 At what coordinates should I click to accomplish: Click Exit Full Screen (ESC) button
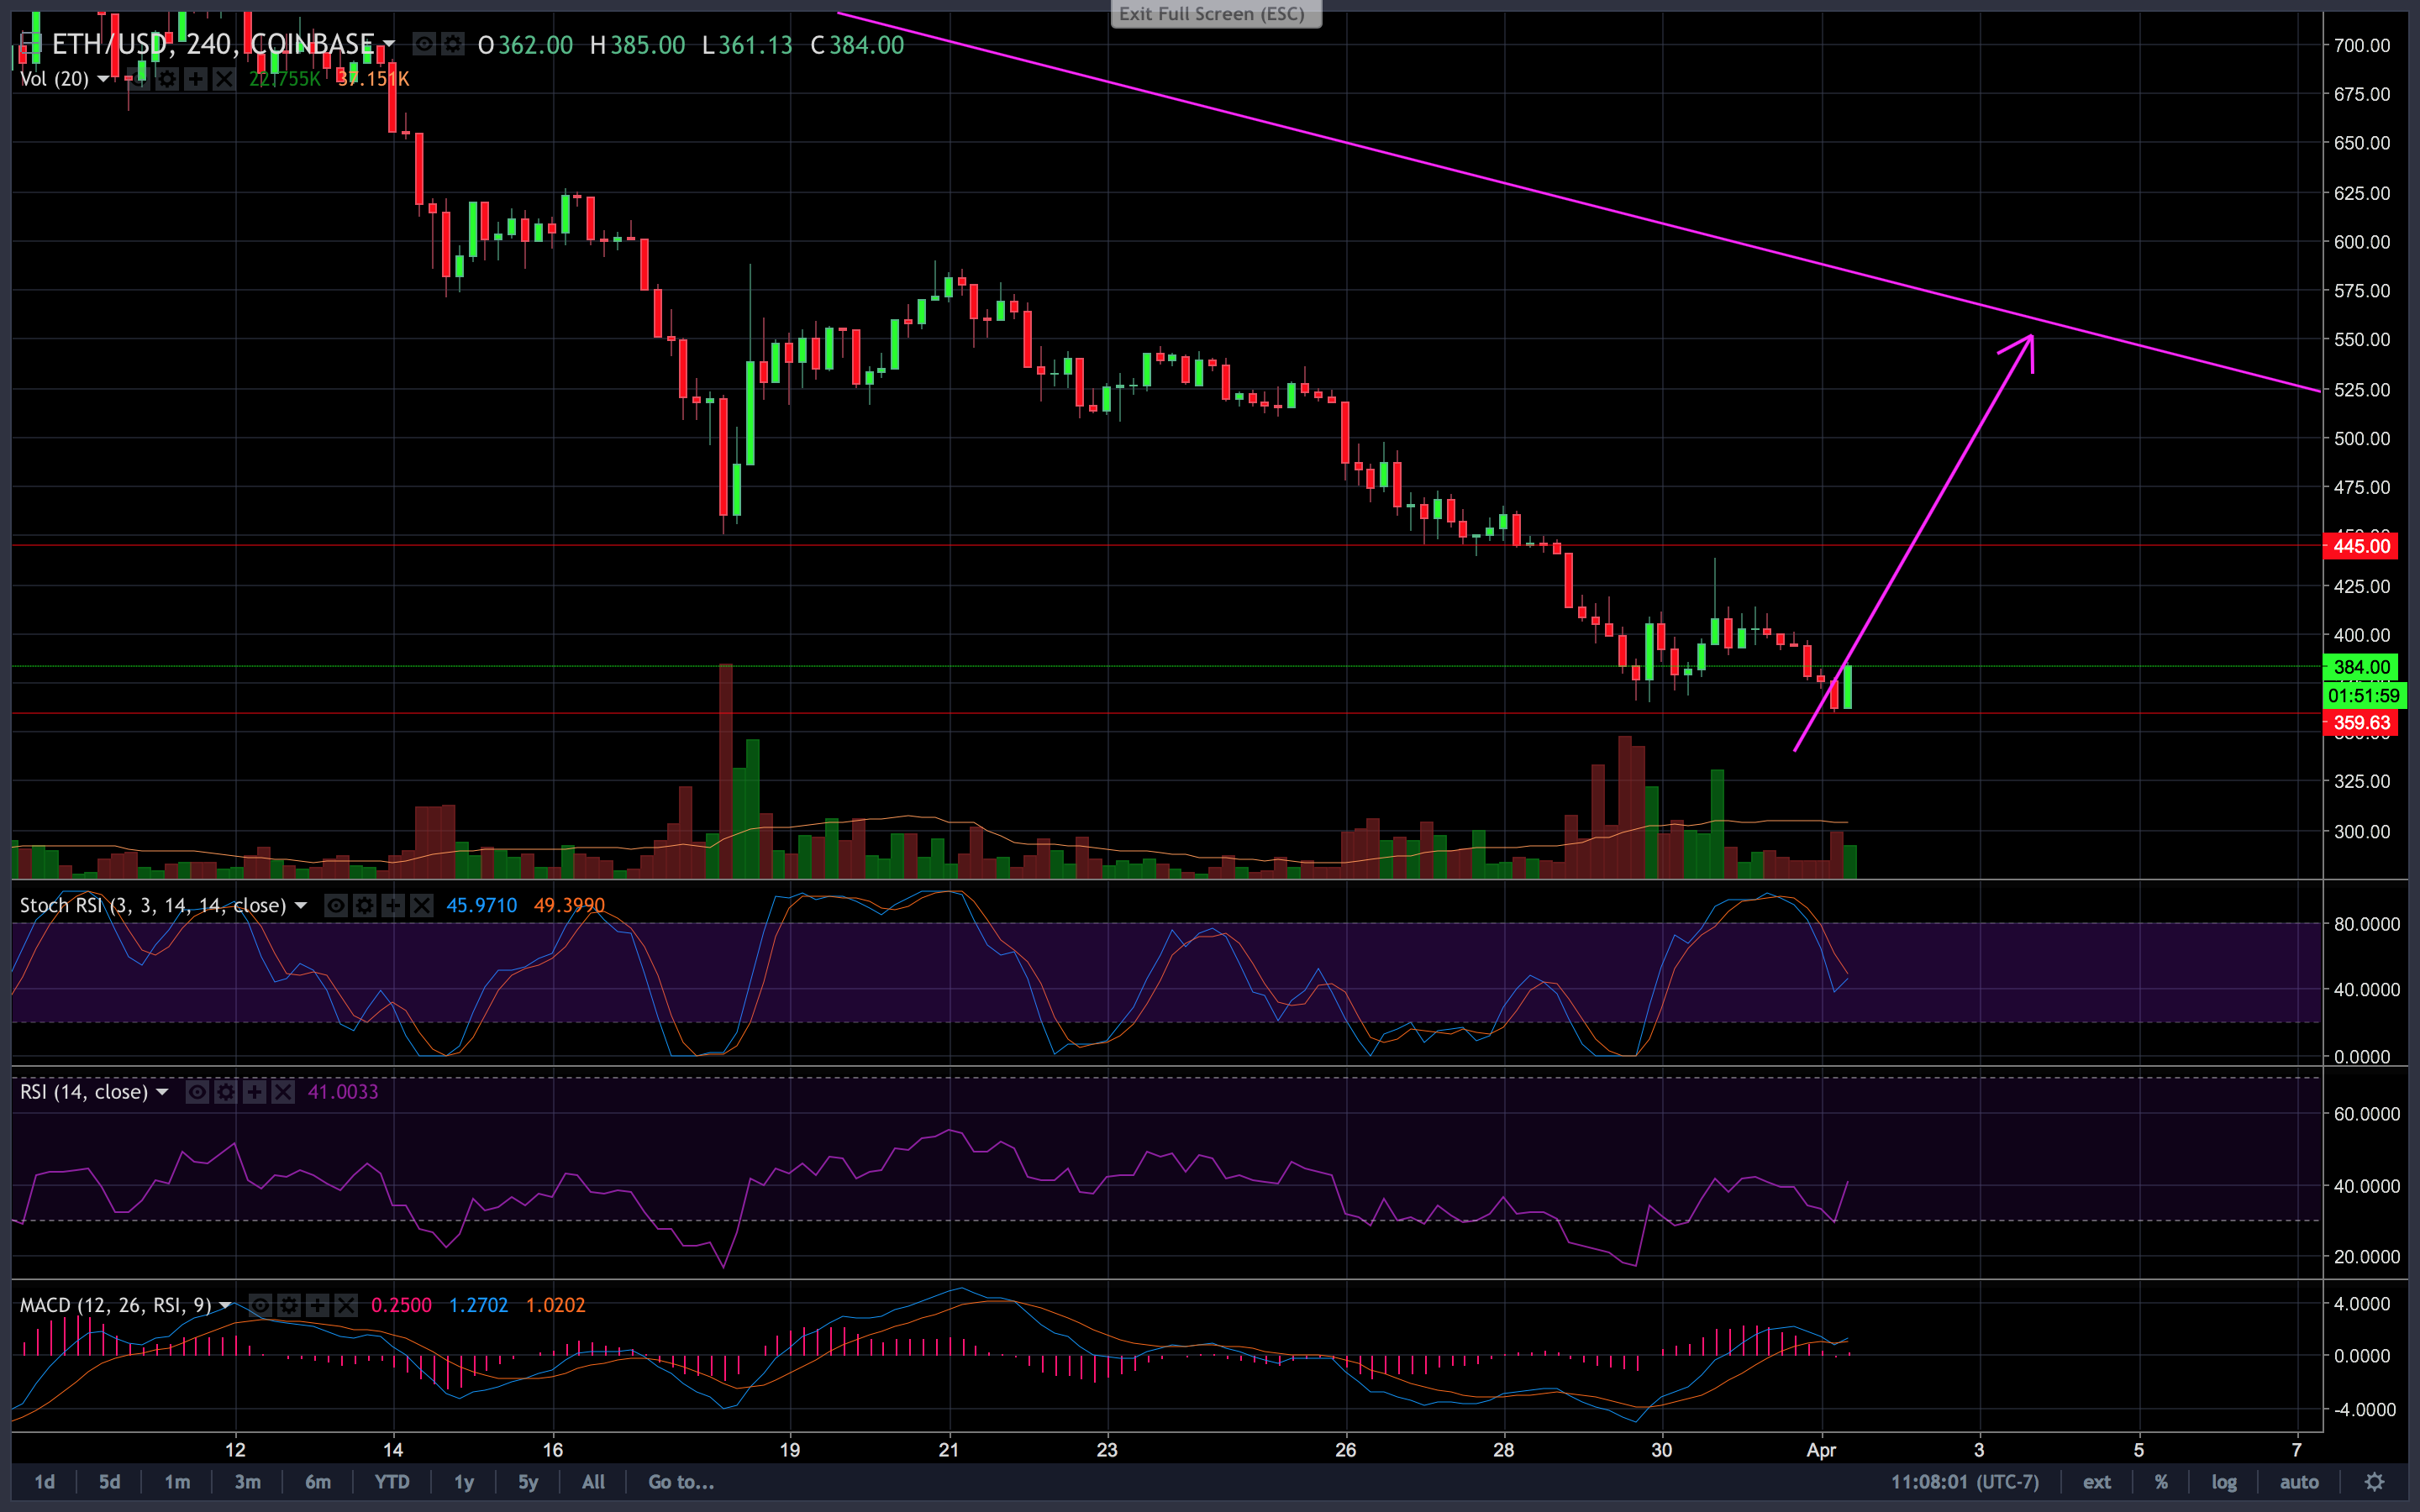coord(1216,14)
